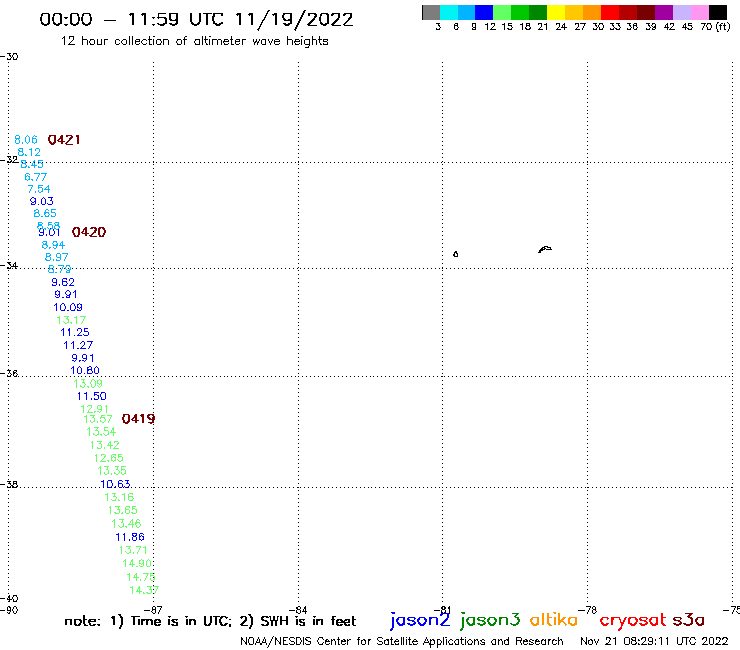
Task: Click the larger island outline on the map
Action: tap(545, 249)
